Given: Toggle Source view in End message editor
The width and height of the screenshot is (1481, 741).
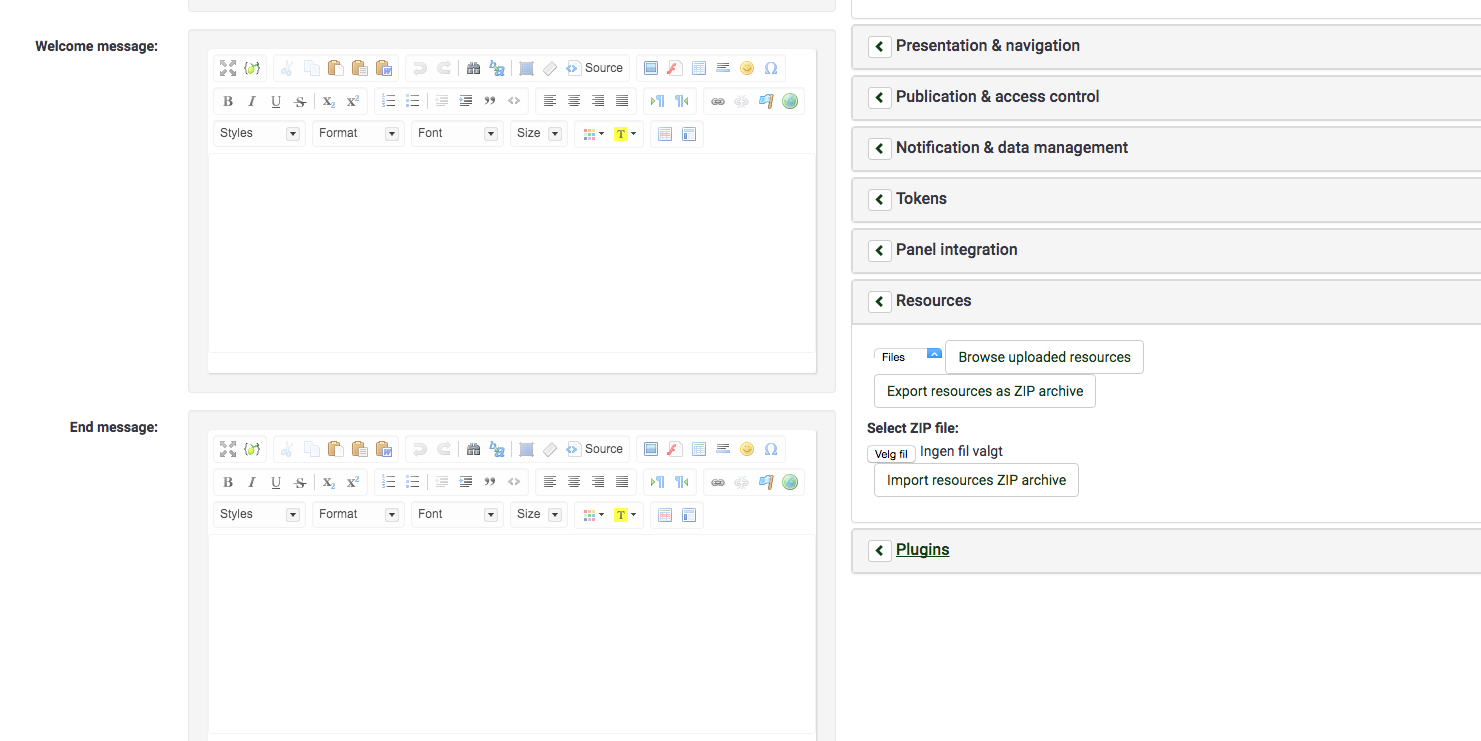Looking at the screenshot, I should point(595,449).
